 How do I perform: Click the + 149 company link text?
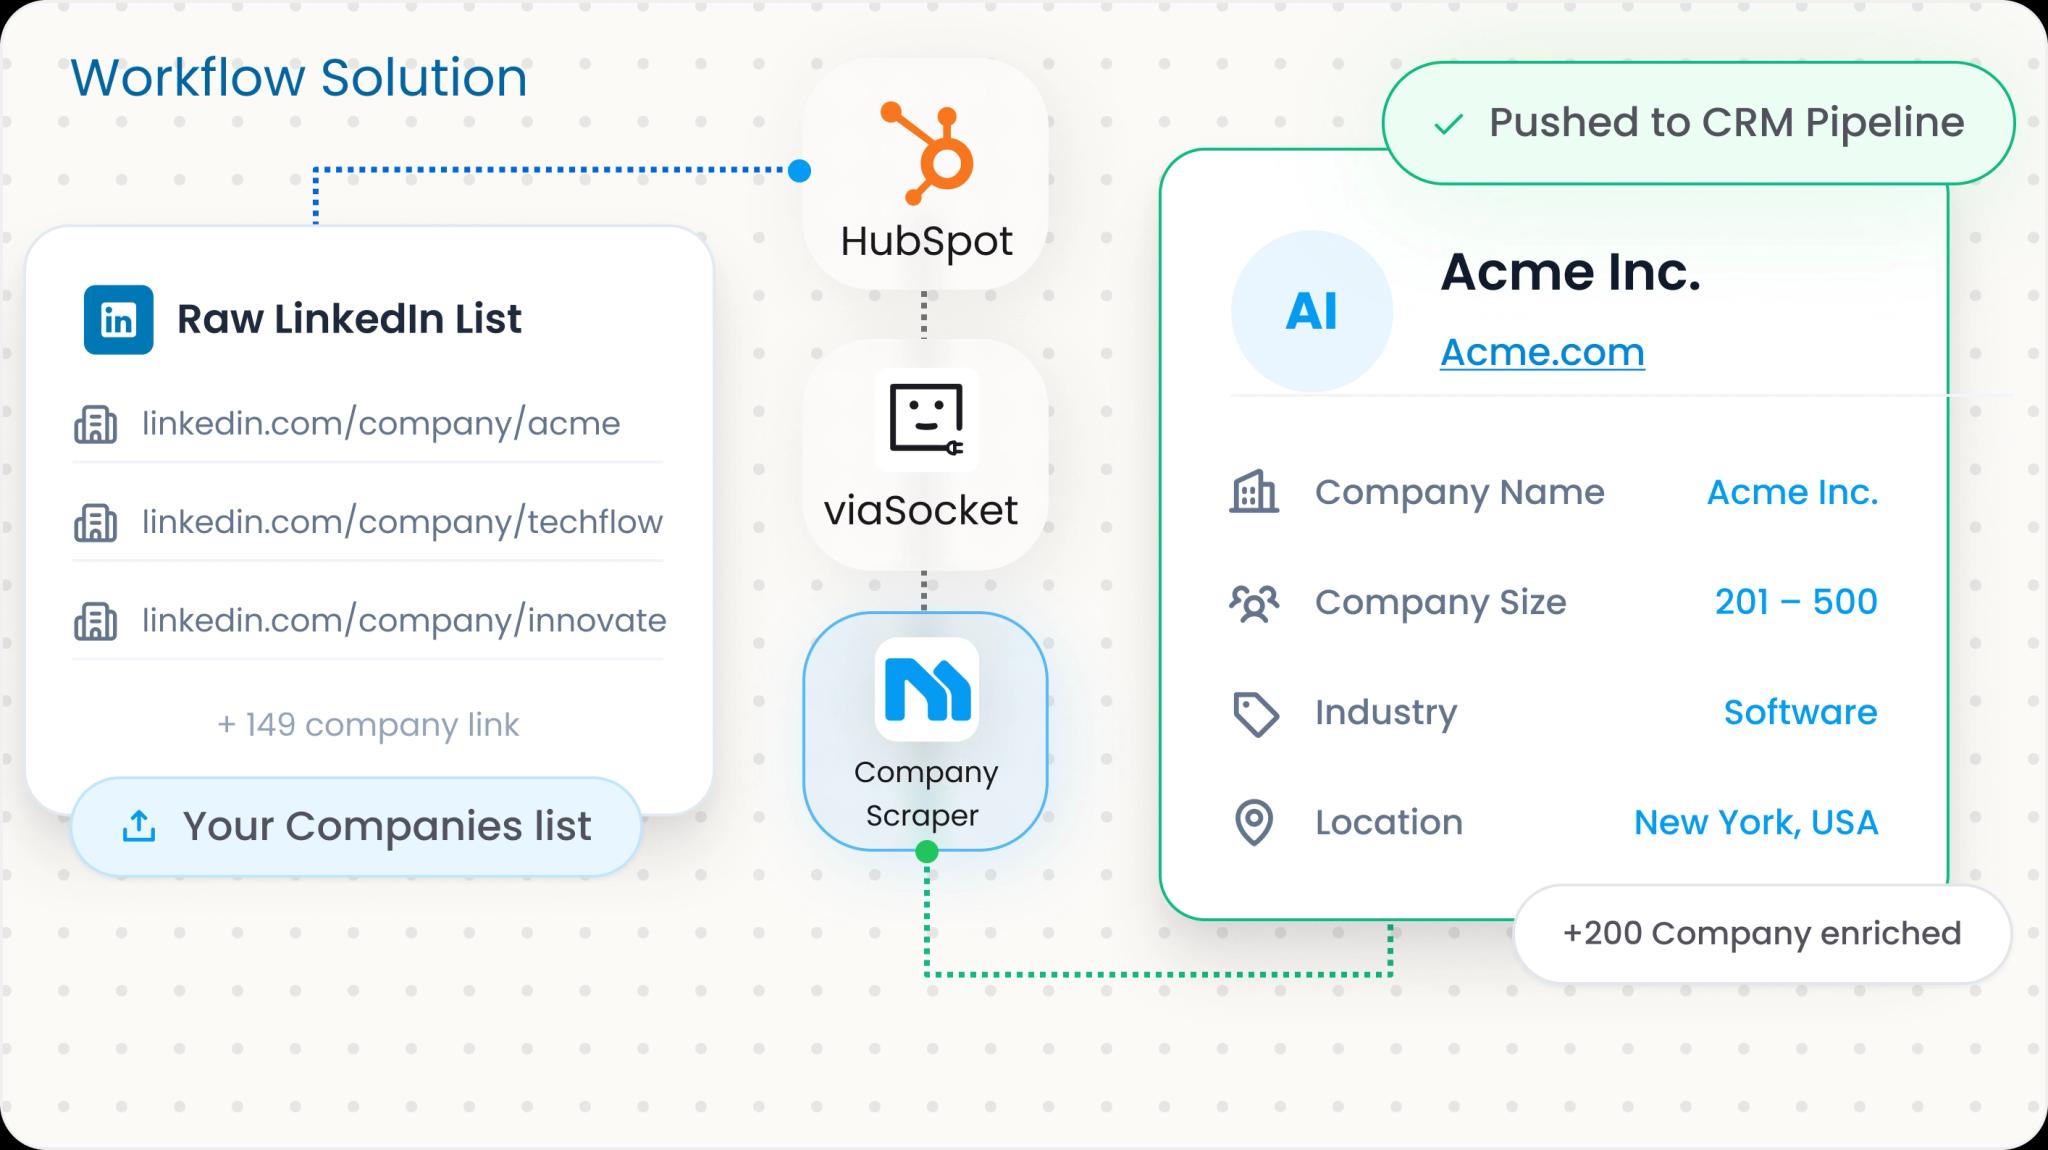pos(368,725)
